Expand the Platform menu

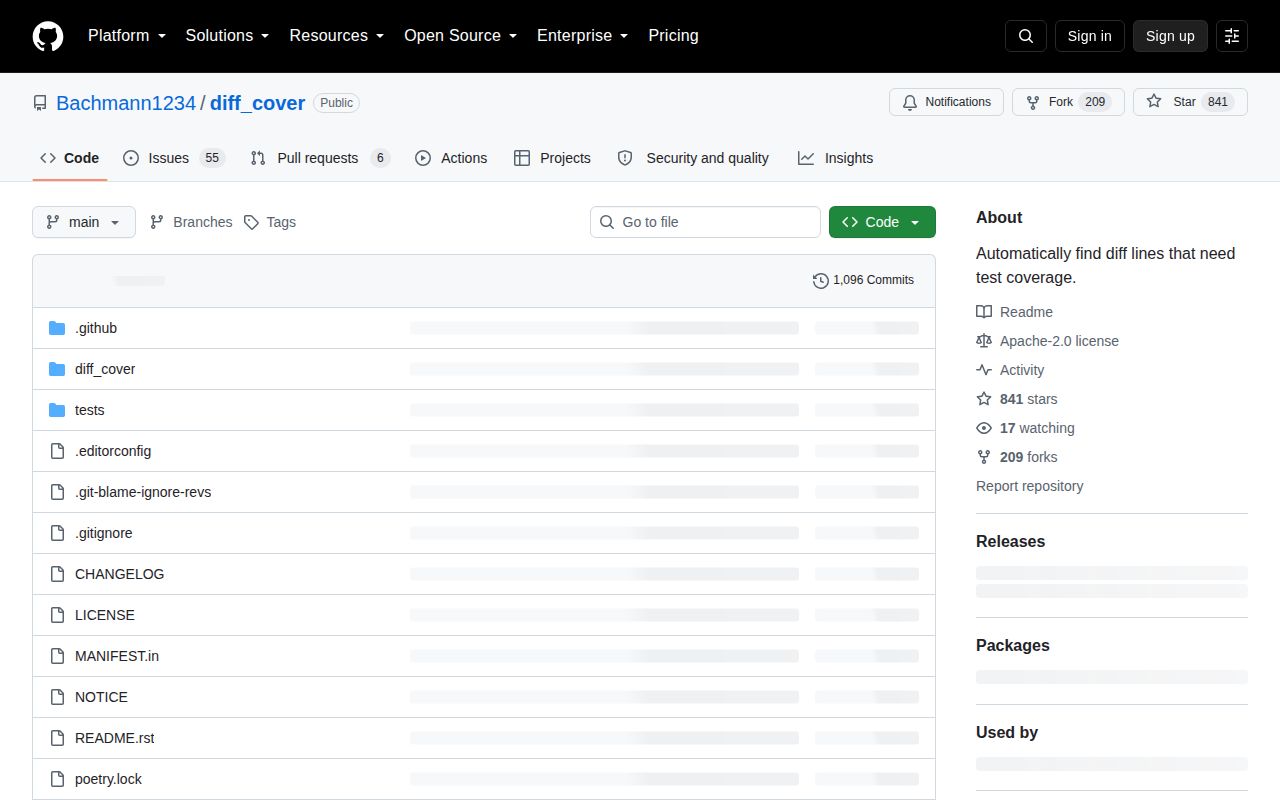pyautogui.click(x=126, y=36)
